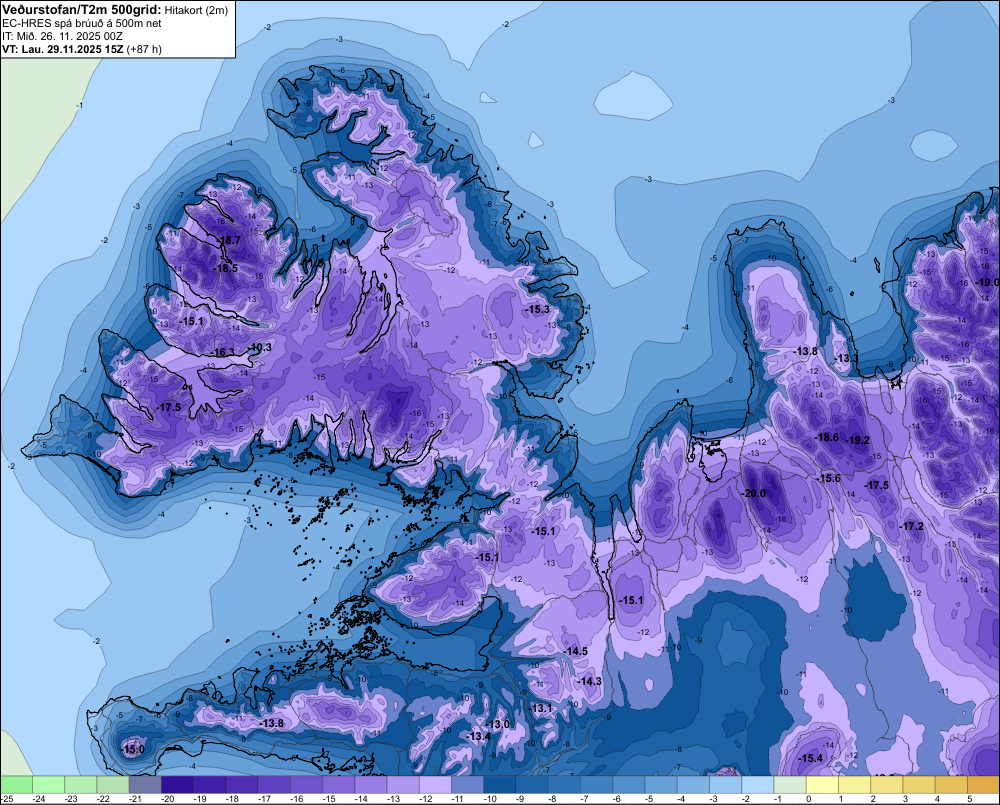This screenshot has height=805, width=1000.
Task: Click darkest purple legend swatch between -20 and -19
Action: tap(177, 785)
